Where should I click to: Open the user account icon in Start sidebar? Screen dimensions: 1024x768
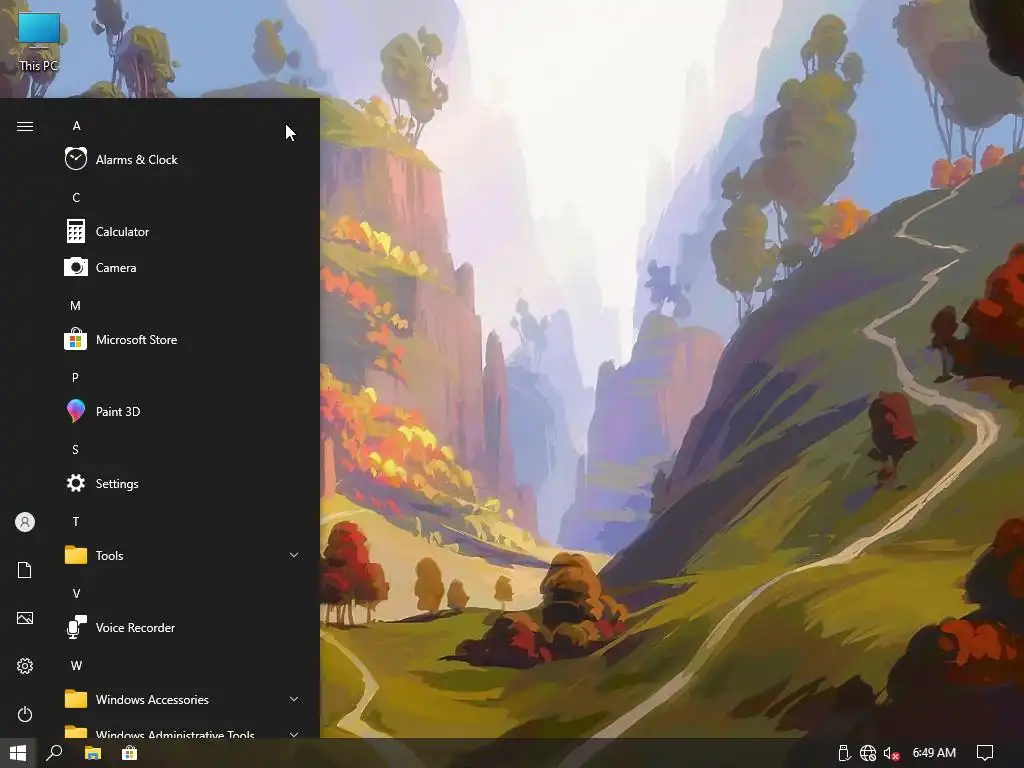click(x=25, y=522)
